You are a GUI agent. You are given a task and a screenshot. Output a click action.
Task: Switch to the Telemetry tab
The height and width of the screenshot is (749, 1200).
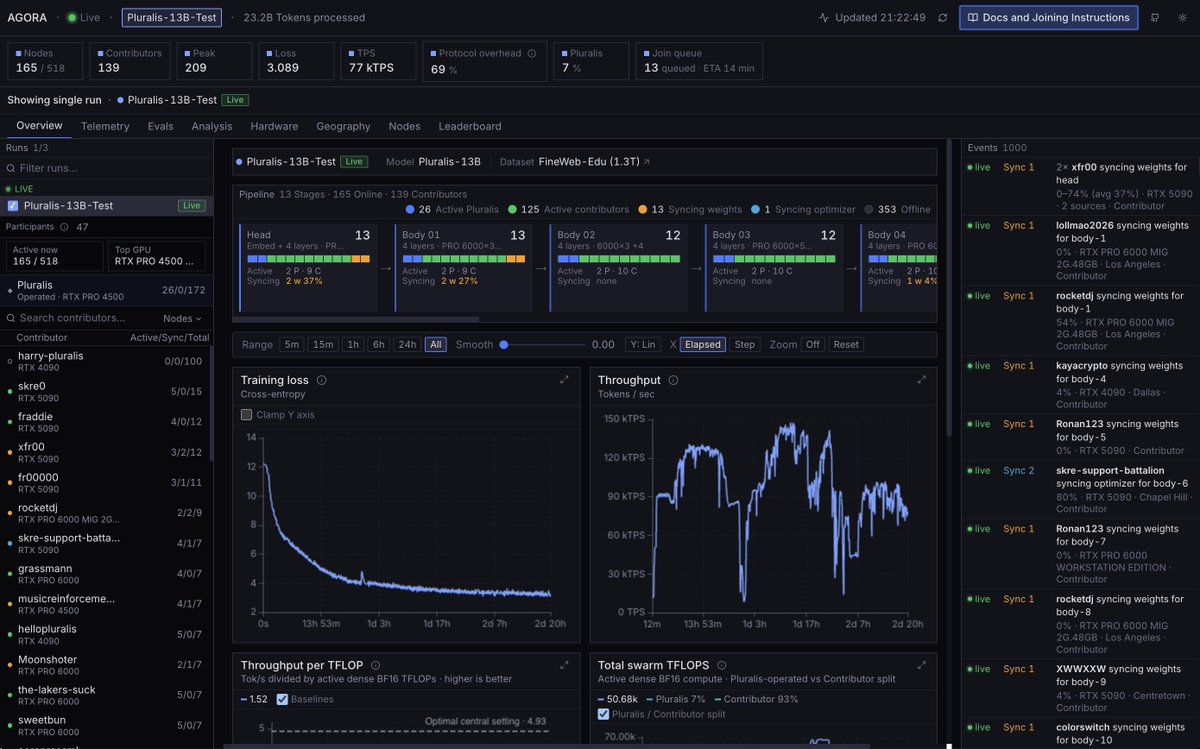click(105, 126)
